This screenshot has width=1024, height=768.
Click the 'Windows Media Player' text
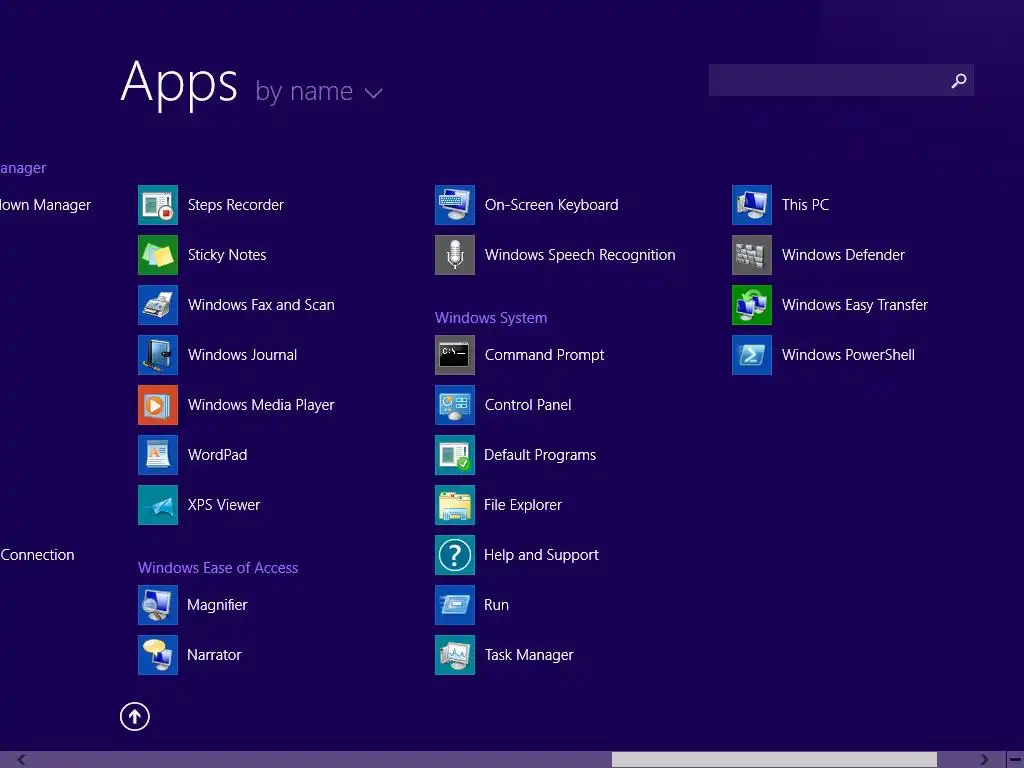tap(261, 405)
